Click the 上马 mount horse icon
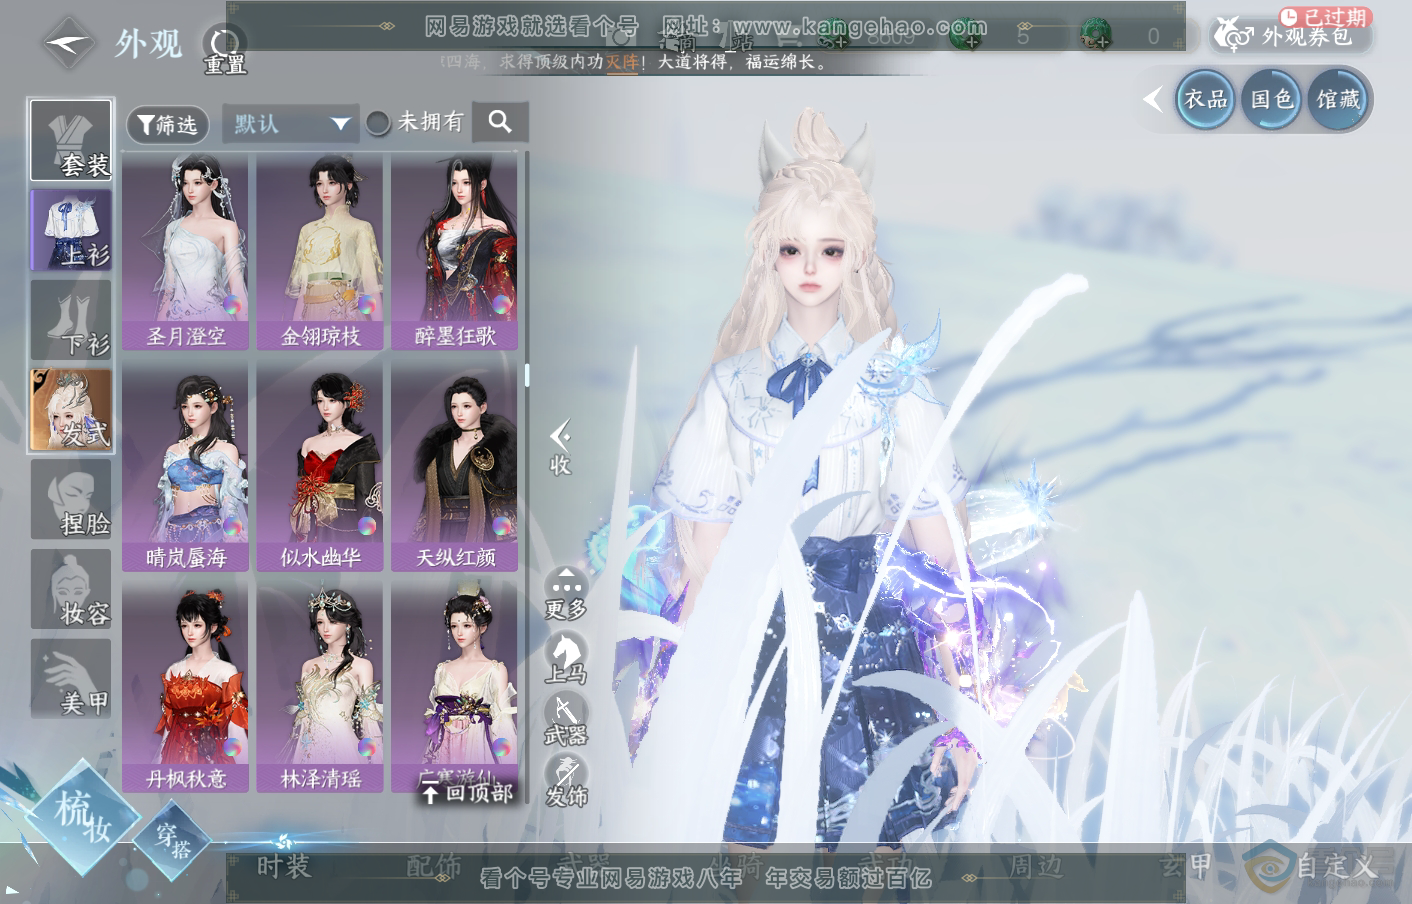 (566, 658)
